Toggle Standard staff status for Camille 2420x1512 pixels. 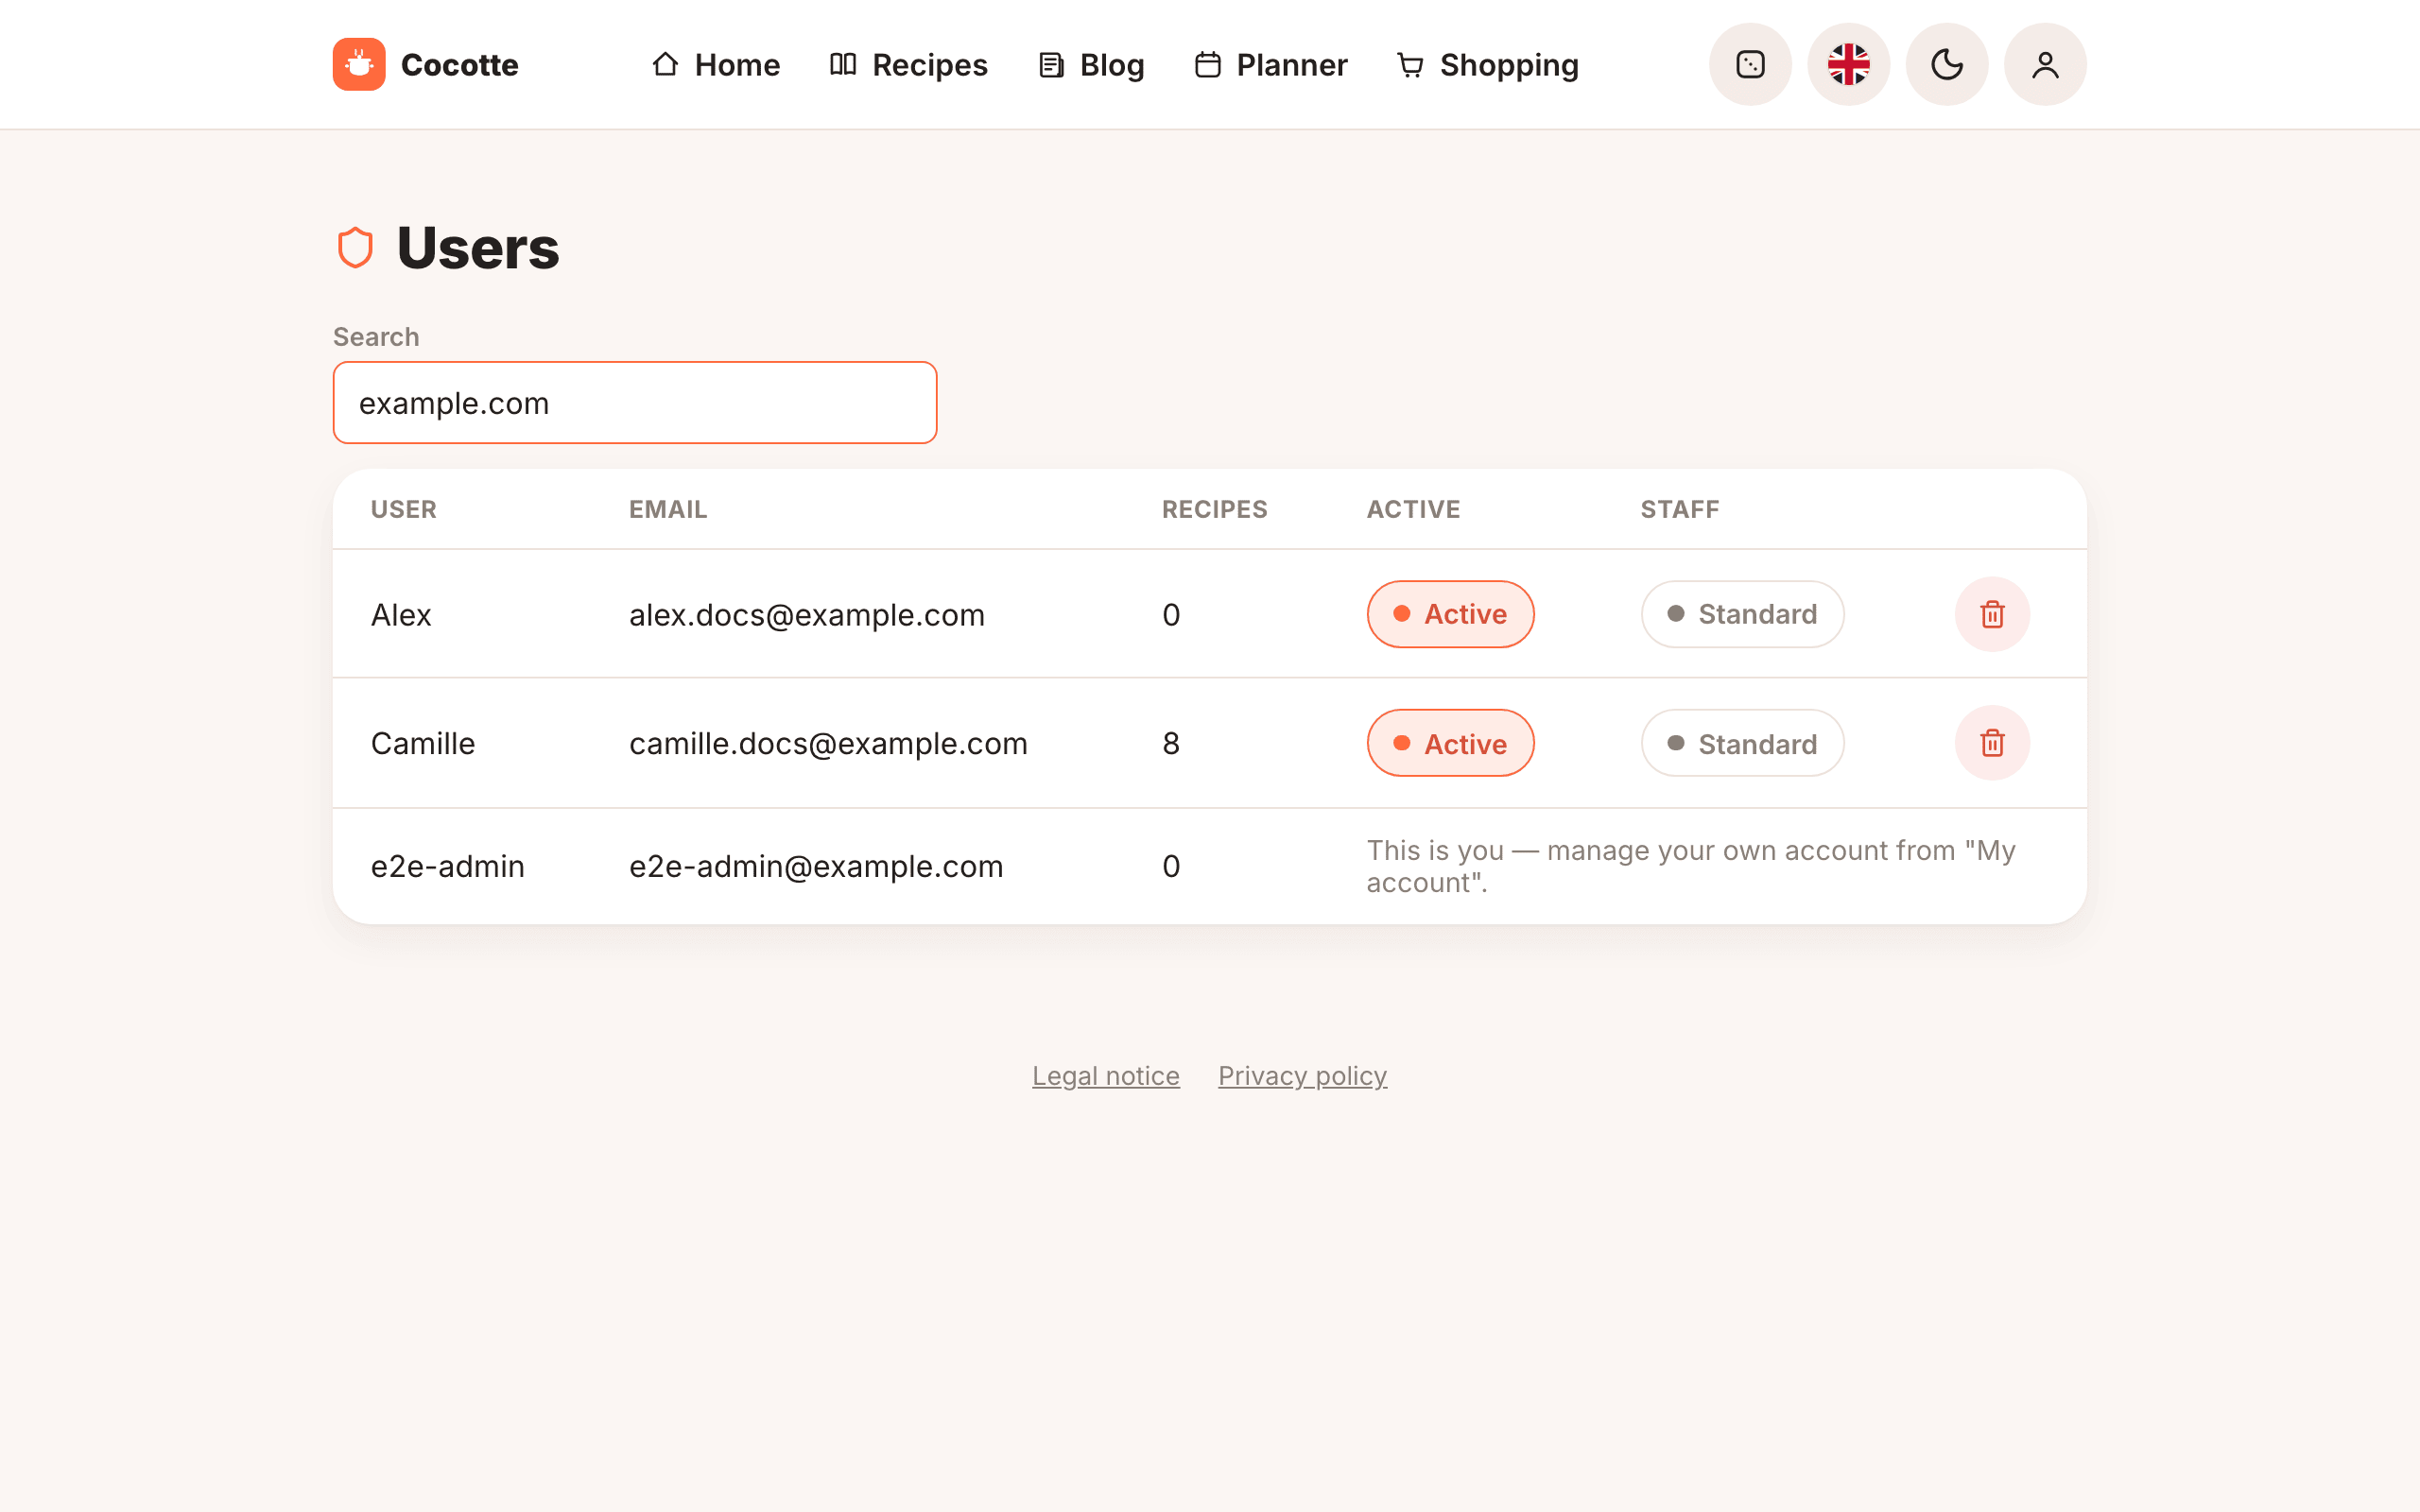[x=1742, y=743]
